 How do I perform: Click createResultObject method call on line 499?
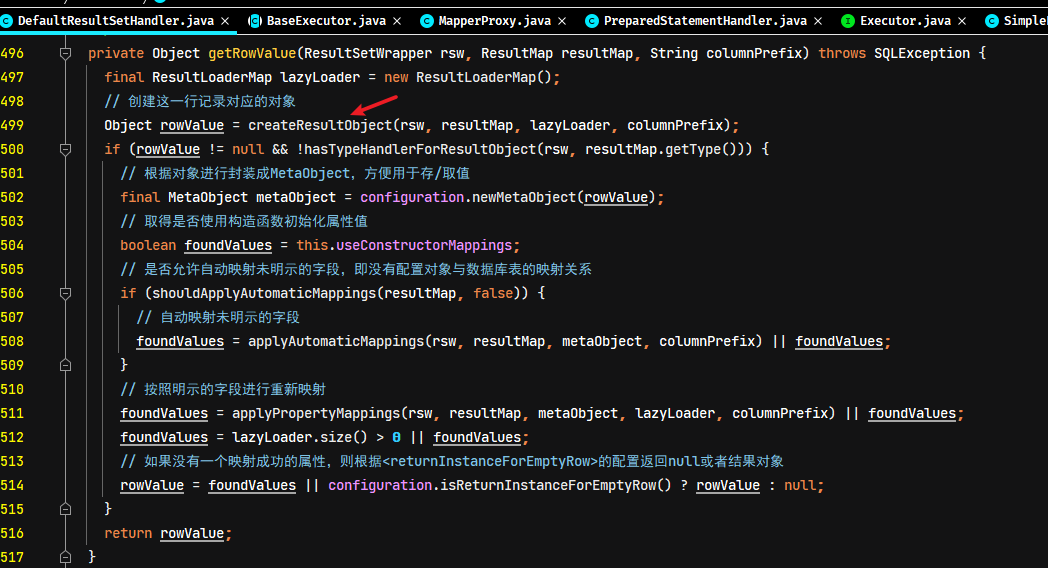point(320,126)
